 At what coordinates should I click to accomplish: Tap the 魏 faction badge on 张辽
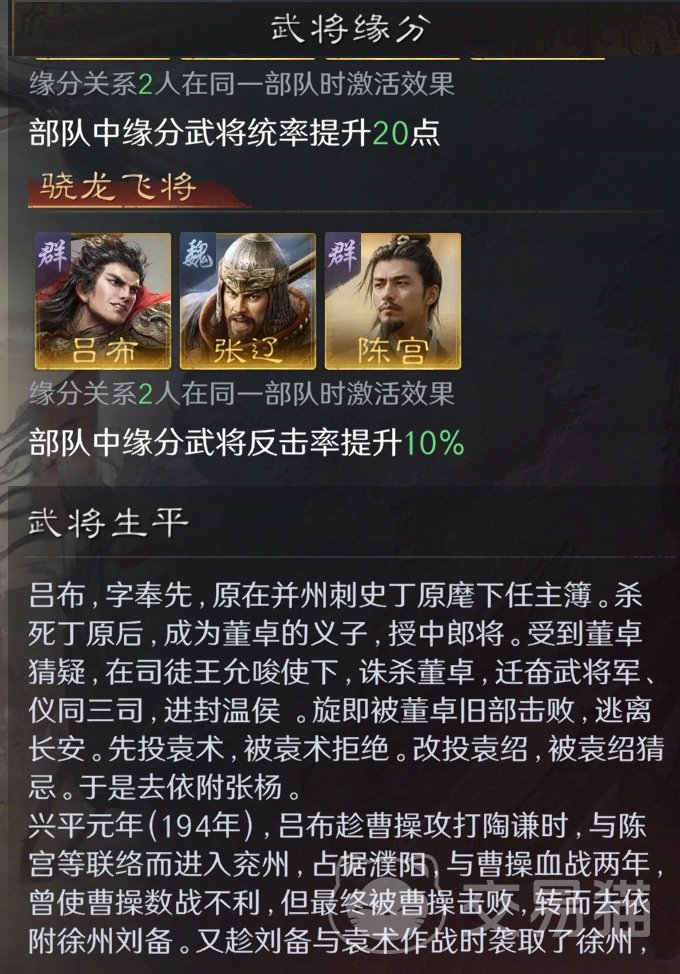[x=197, y=254]
